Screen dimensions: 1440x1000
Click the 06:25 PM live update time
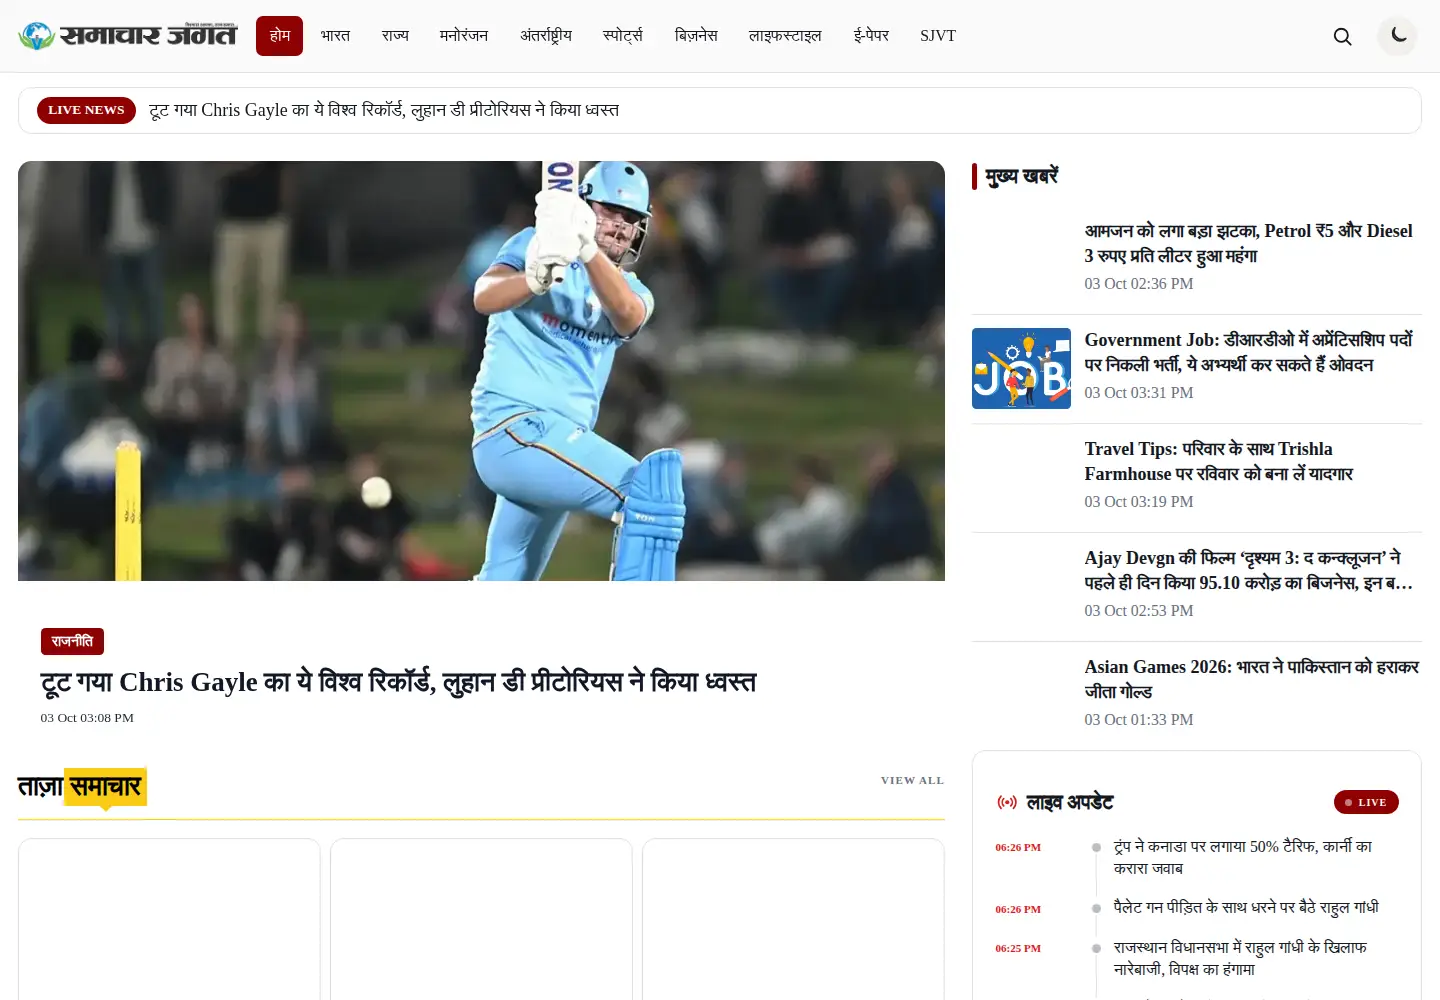pyautogui.click(x=1018, y=948)
